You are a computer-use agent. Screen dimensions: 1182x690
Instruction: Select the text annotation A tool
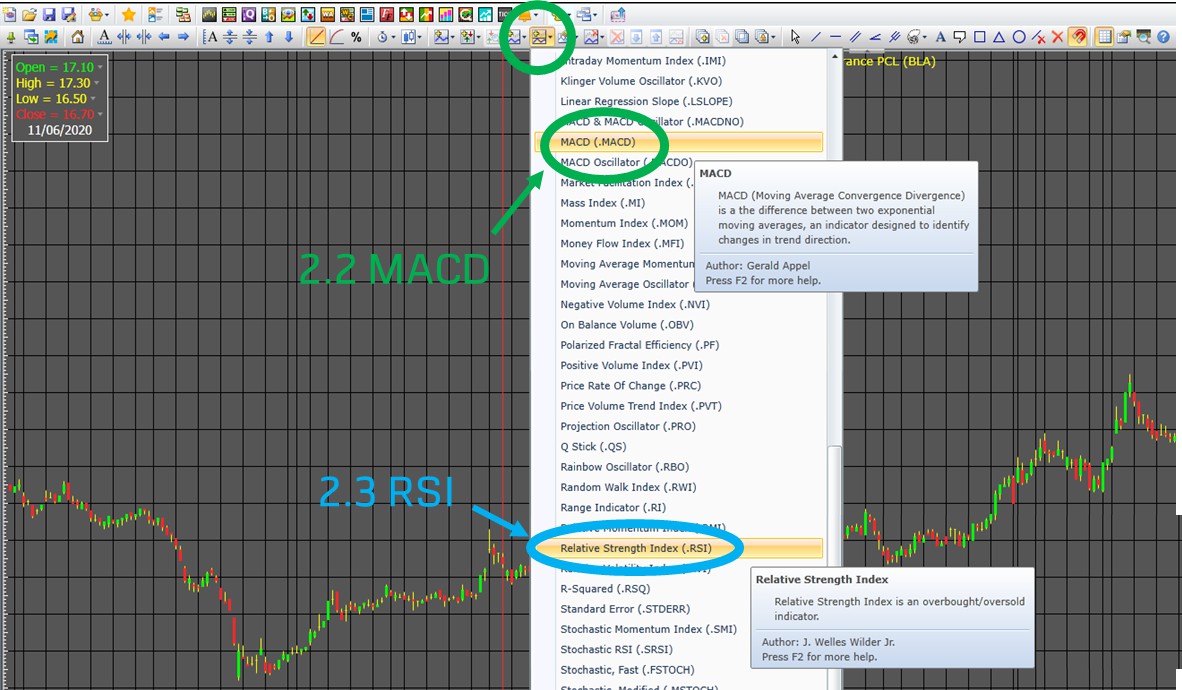pos(940,37)
